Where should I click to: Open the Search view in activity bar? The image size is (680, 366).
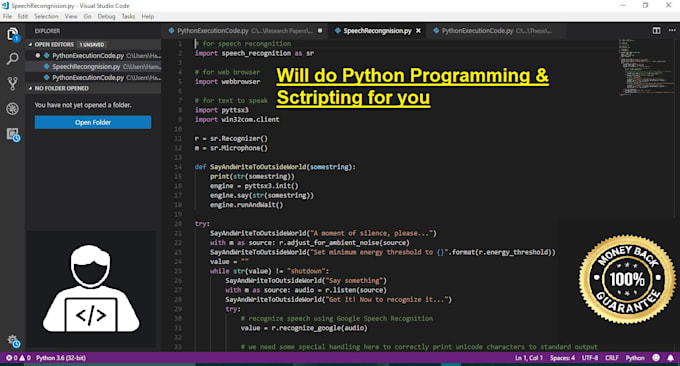tap(13, 59)
